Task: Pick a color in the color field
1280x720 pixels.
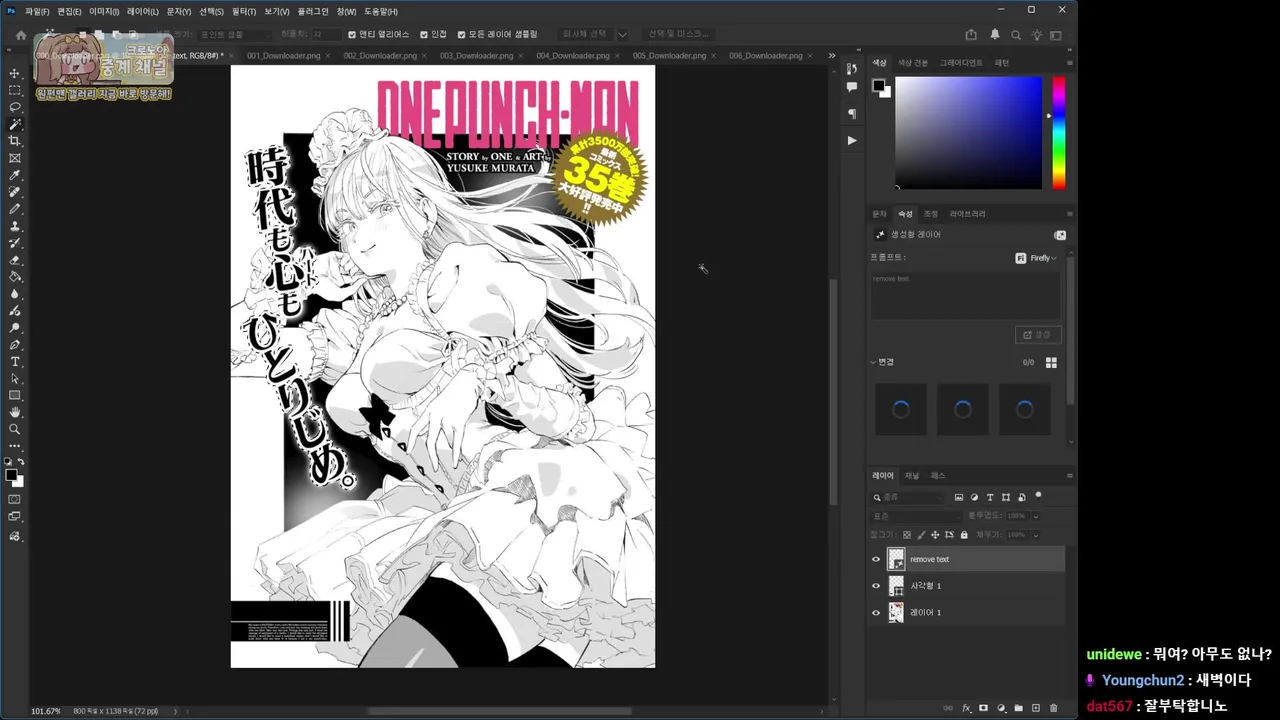Action: click(x=968, y=133)
